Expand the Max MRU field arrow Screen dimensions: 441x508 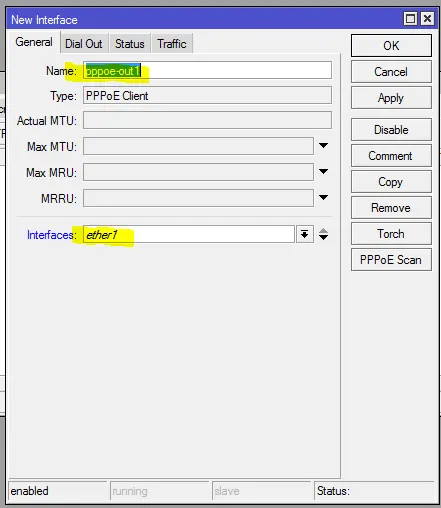[x=323, y=172]
